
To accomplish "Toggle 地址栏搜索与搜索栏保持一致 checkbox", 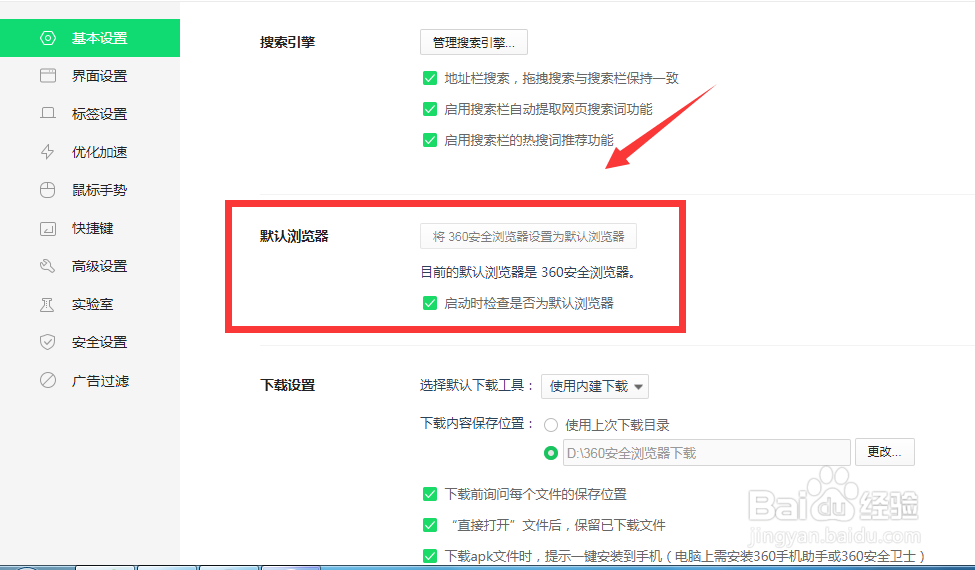I will point(430,78).
